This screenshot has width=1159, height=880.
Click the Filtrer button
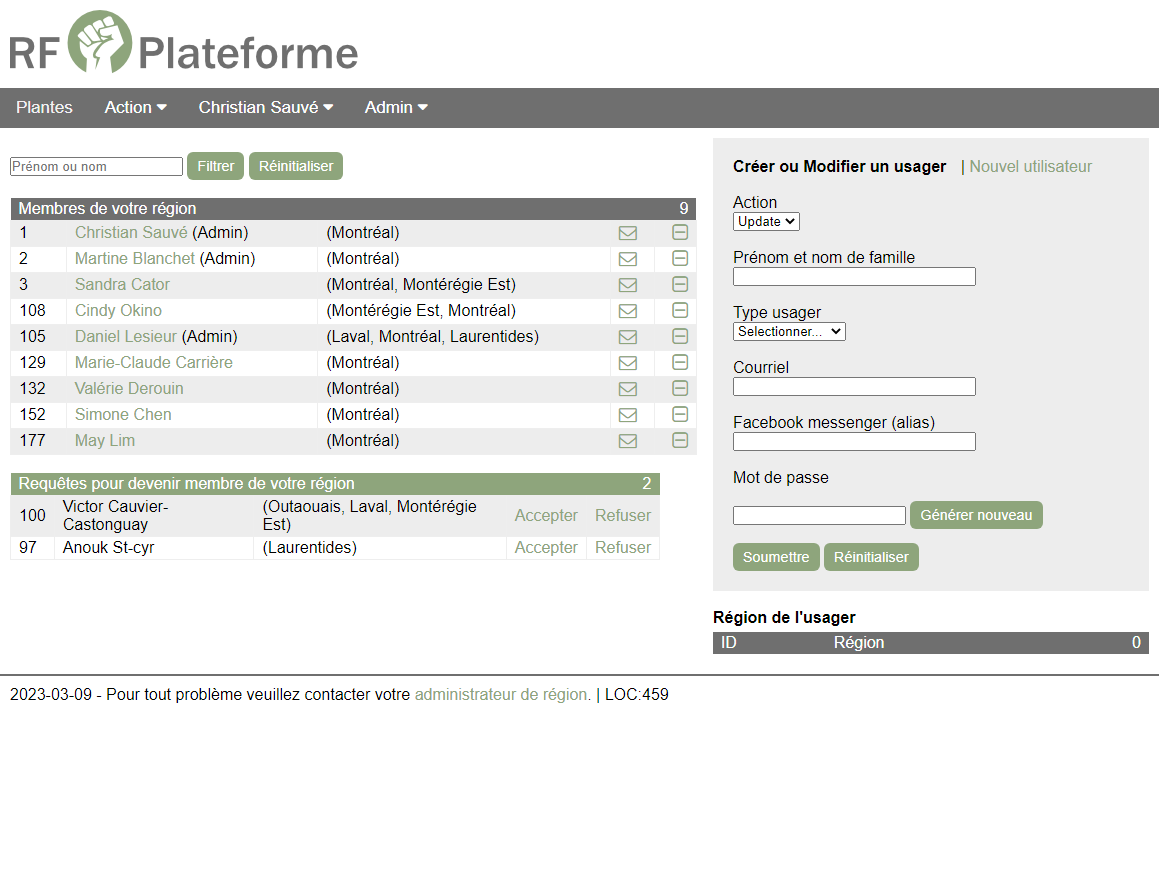[x=215, y=166]
